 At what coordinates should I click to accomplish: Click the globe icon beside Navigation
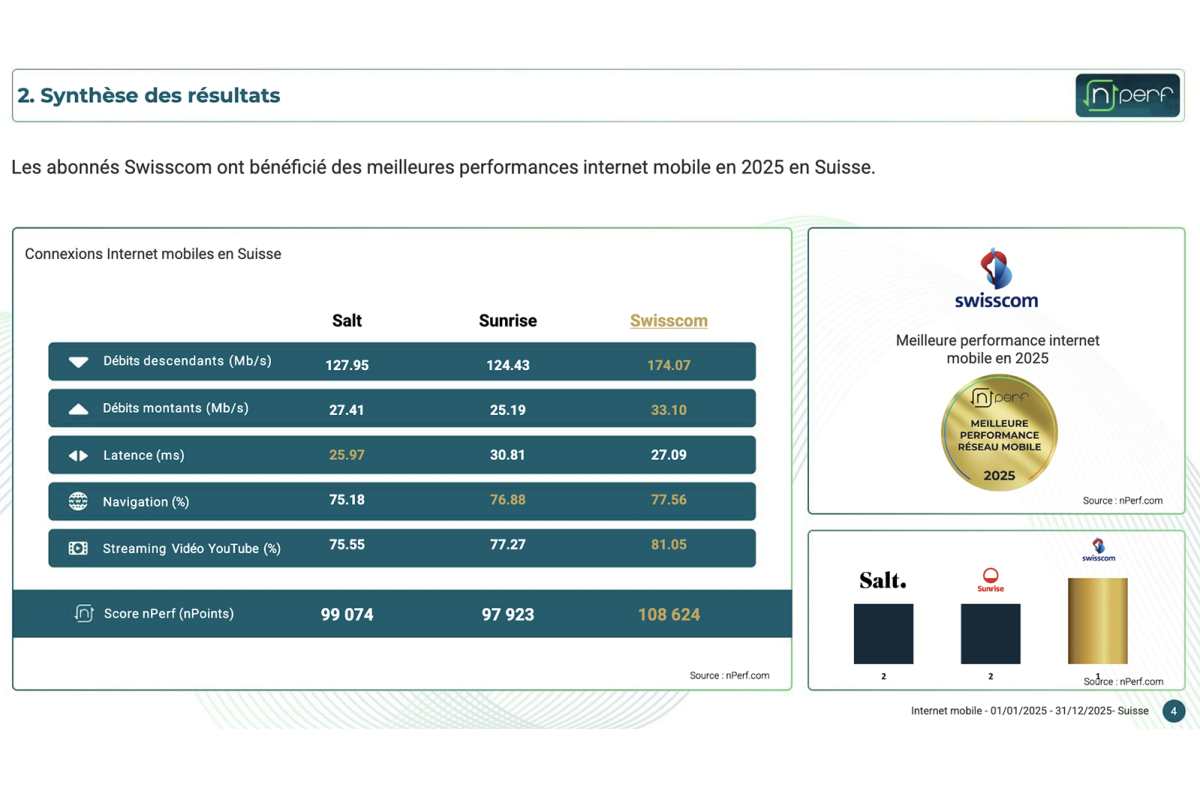click(78, 502)
